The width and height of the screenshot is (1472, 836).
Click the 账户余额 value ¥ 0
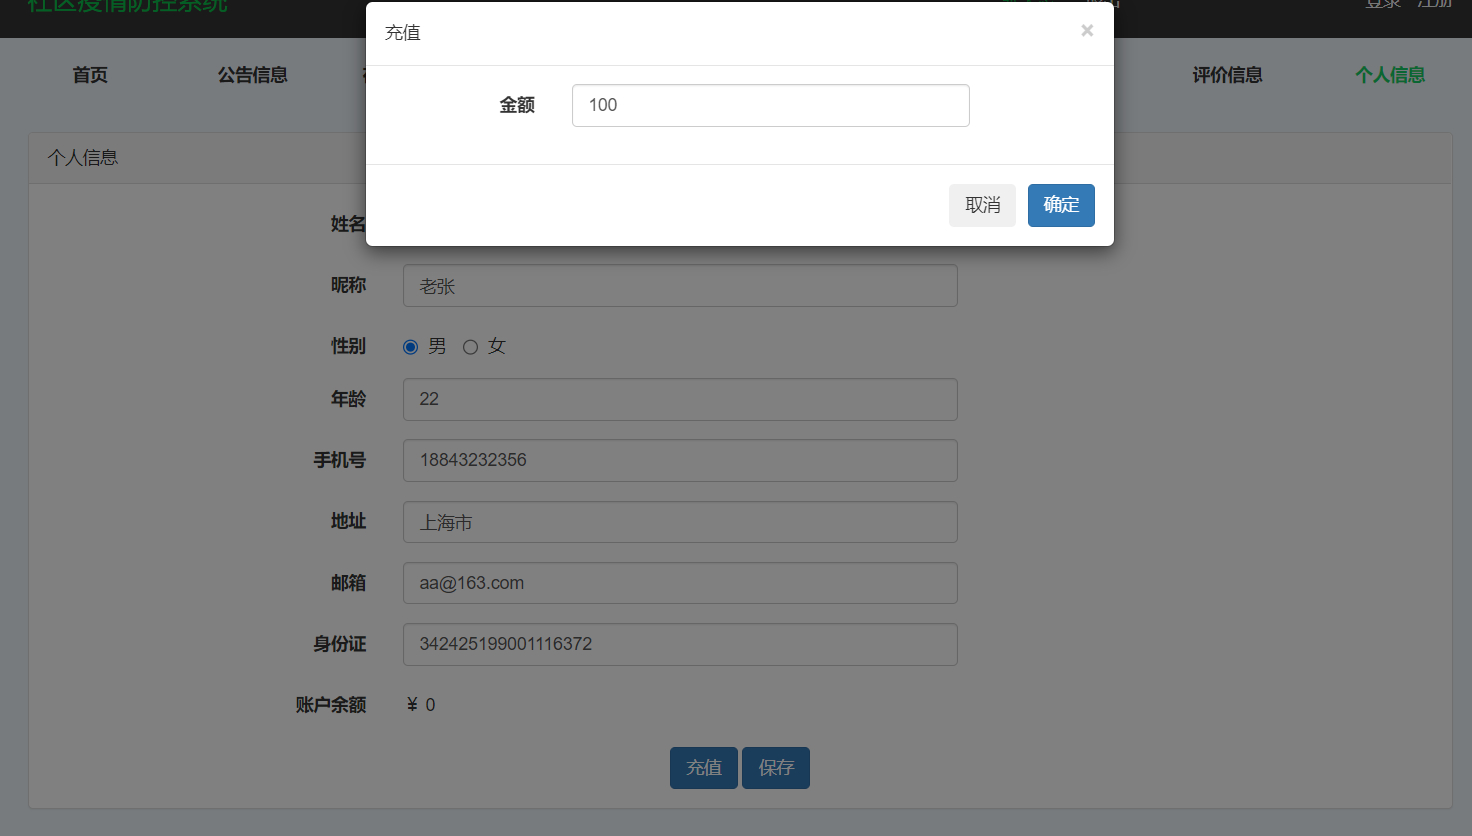pyautogui.click(x=421, y=705)
